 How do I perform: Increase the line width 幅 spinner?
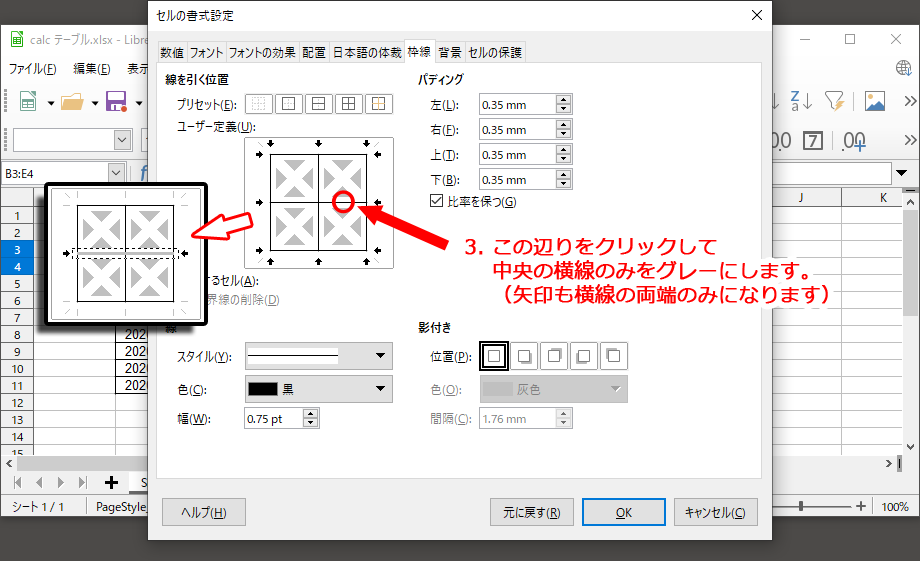click(310, 414)
